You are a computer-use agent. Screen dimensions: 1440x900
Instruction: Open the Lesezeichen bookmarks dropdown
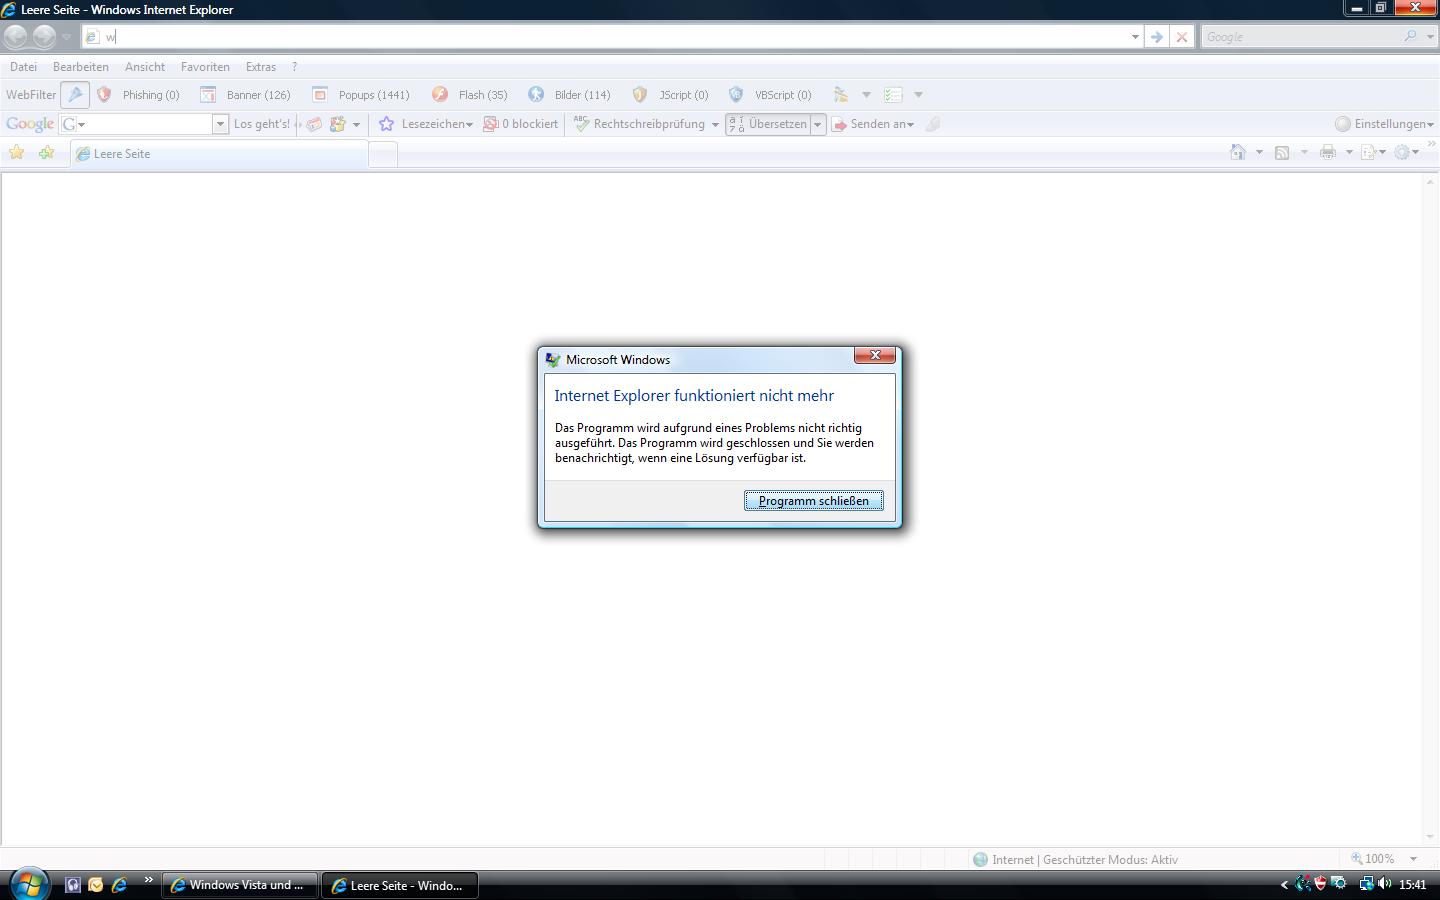pyautogui.click(x=426, y=124)
